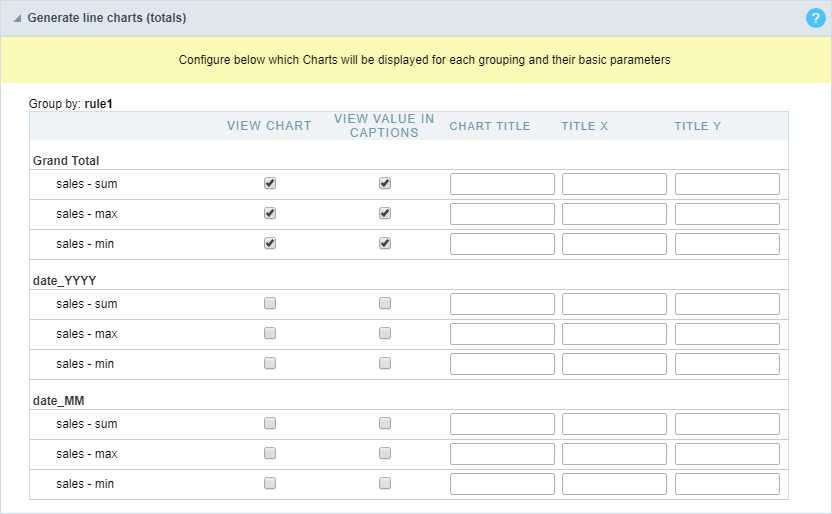832x514 pixels.
Task: Uncheck View Chart for Grand Total sales - max
Action: click(x=270, y=213)
